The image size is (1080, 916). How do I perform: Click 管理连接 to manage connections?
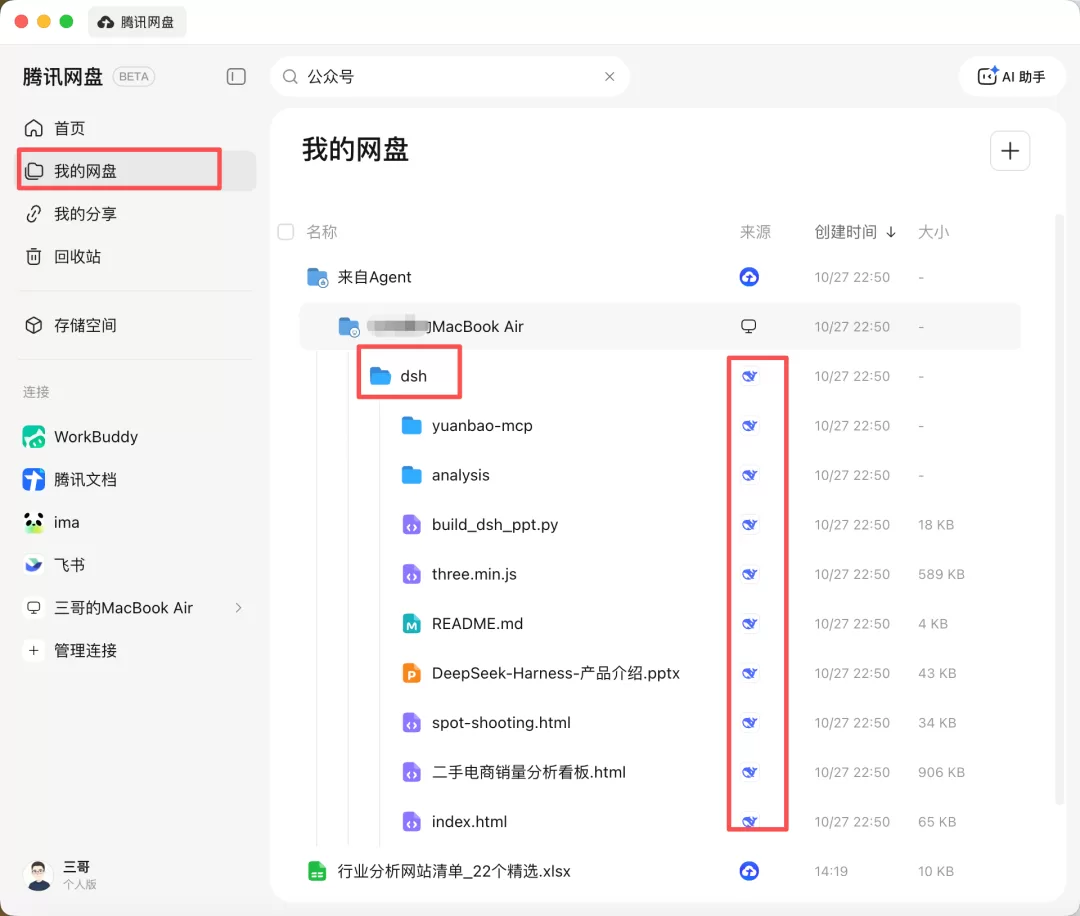pos(85,650)
